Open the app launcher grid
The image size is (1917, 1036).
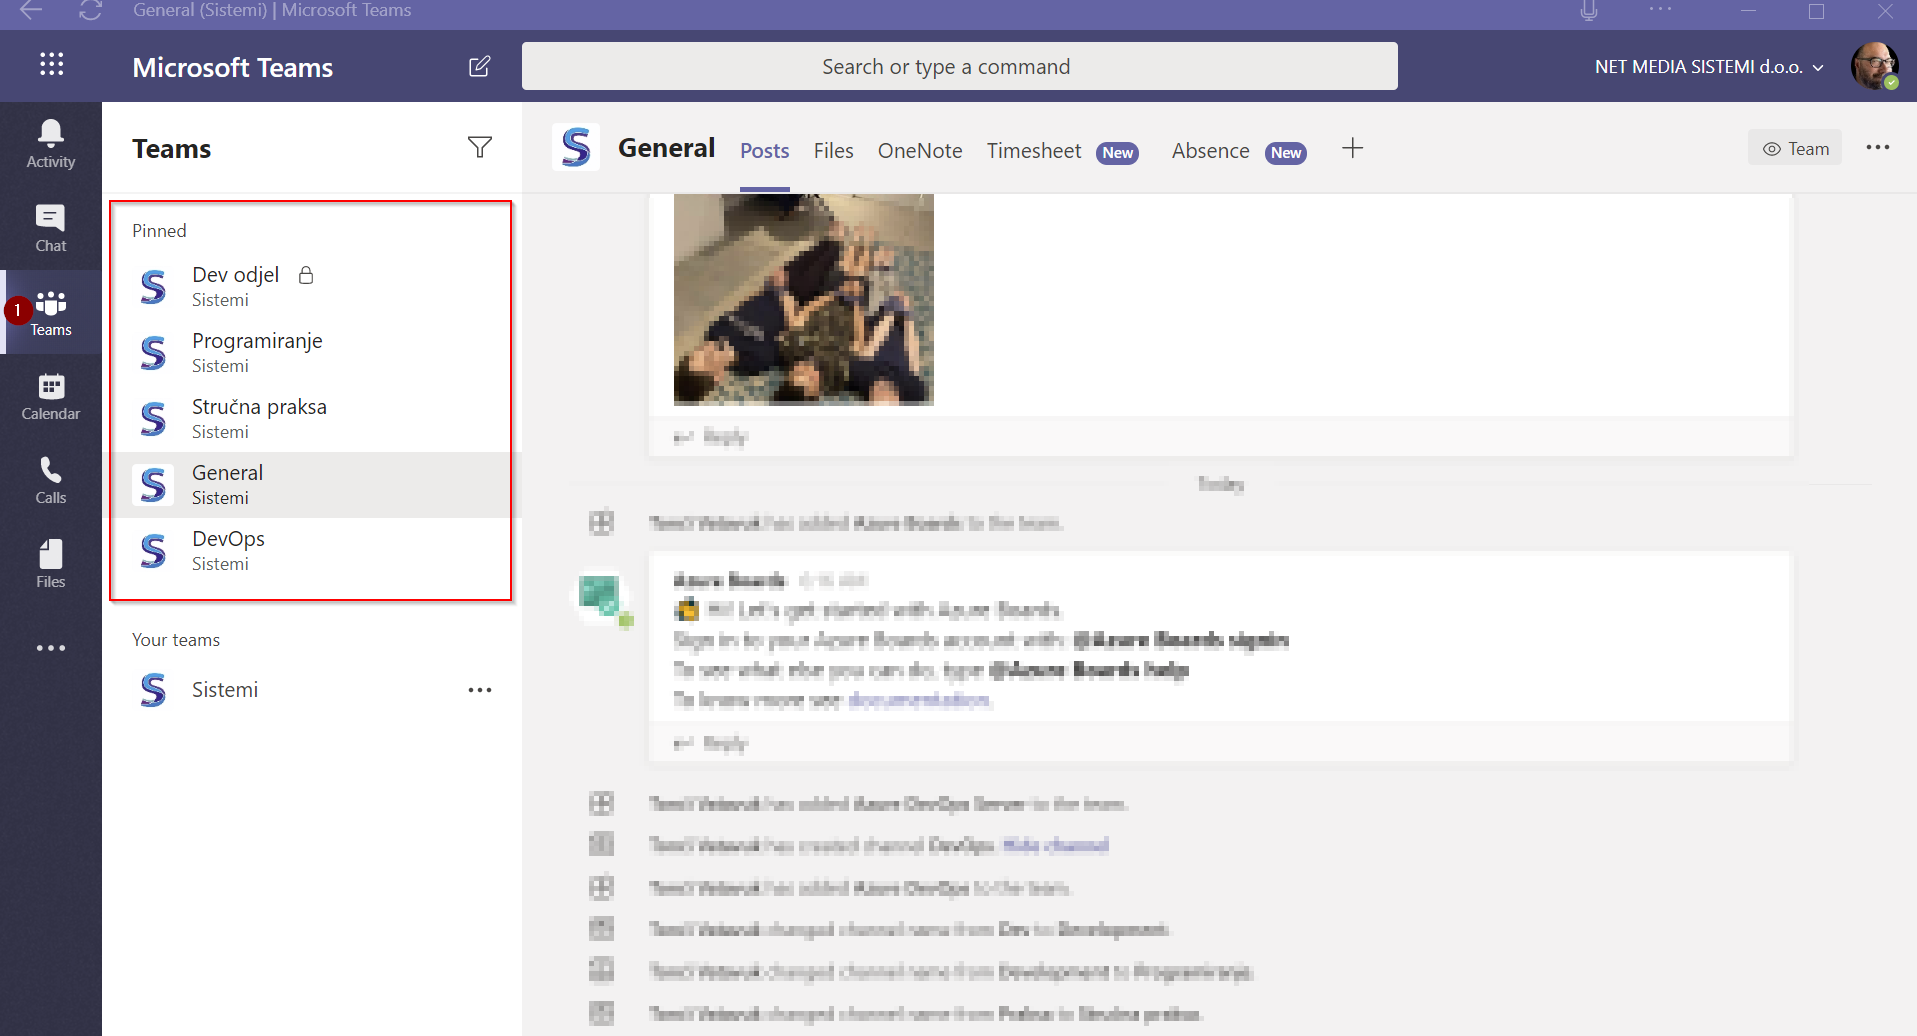point(51,65)
